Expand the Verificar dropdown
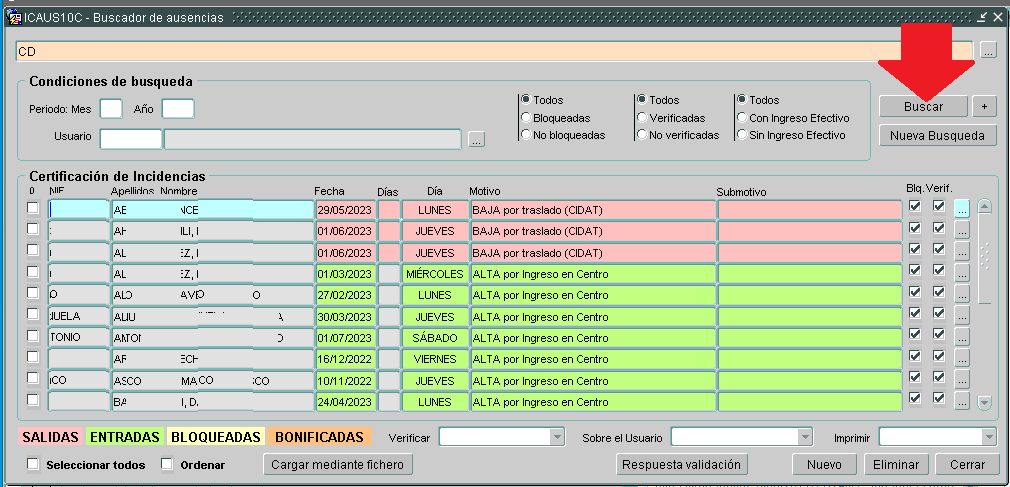 pos(552,437)
